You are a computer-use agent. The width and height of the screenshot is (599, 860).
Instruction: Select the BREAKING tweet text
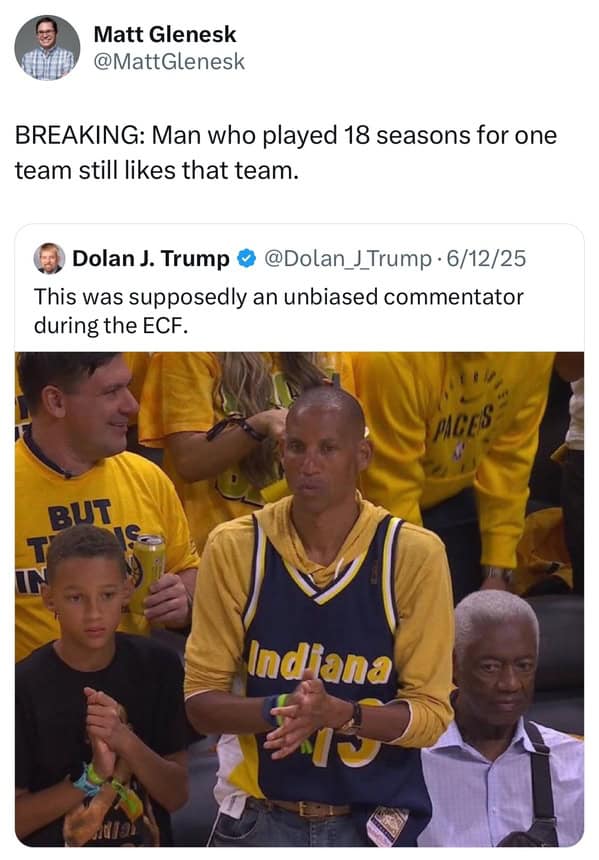[286, 152]
